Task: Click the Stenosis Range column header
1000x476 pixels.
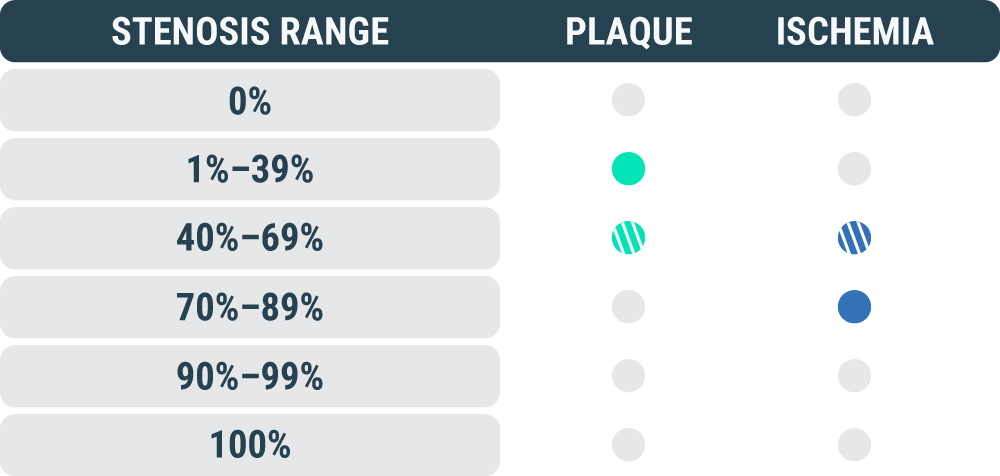Action: tap(250, 32)
